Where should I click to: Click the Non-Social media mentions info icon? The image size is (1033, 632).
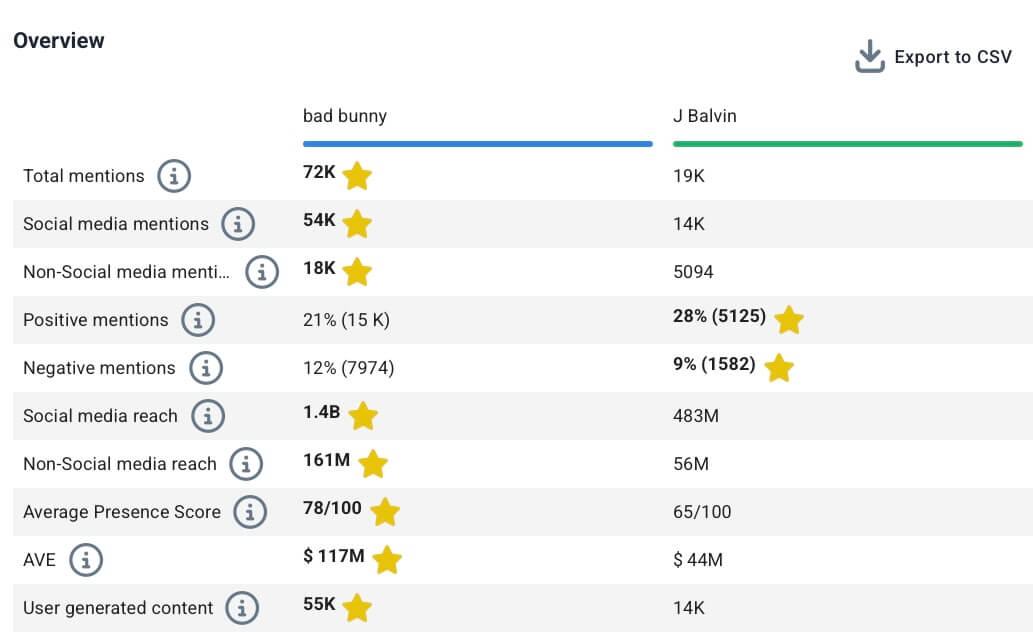click(262, 272)
